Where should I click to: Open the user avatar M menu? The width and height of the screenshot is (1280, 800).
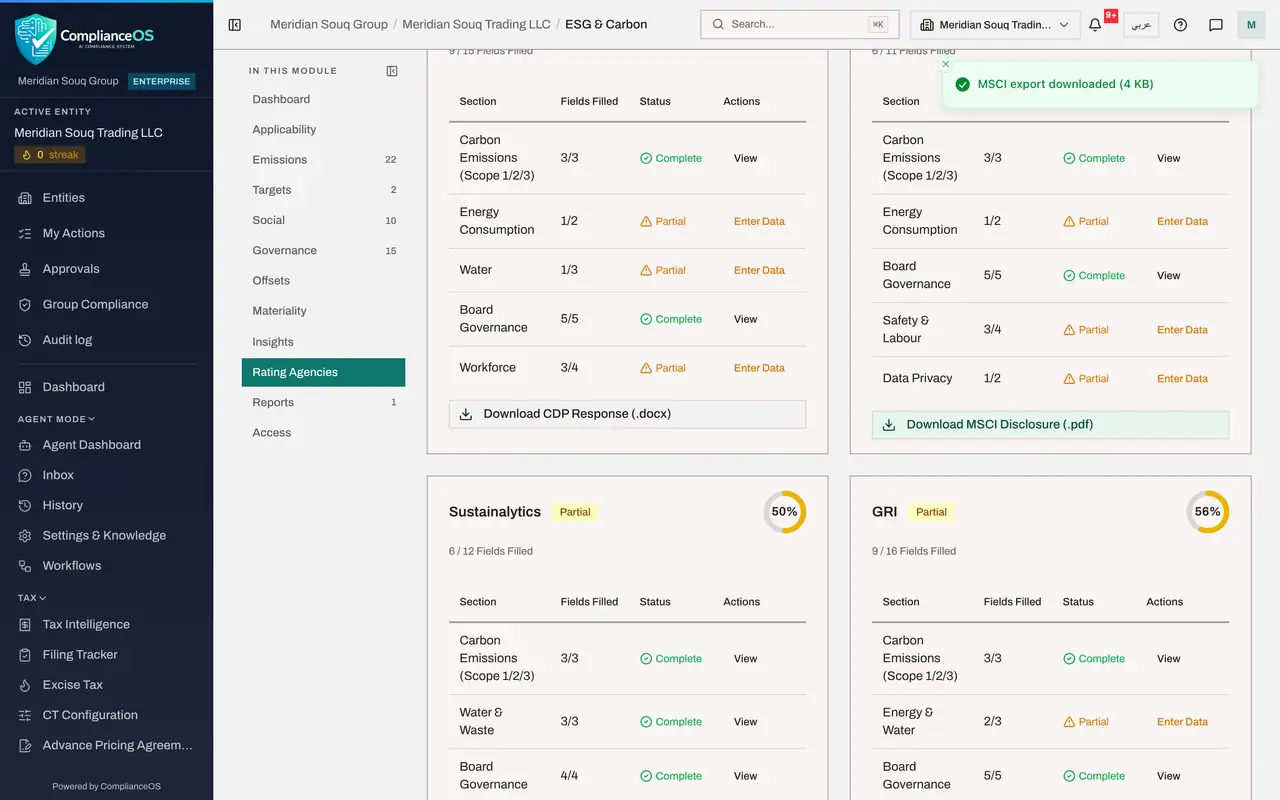[1251, 25]
